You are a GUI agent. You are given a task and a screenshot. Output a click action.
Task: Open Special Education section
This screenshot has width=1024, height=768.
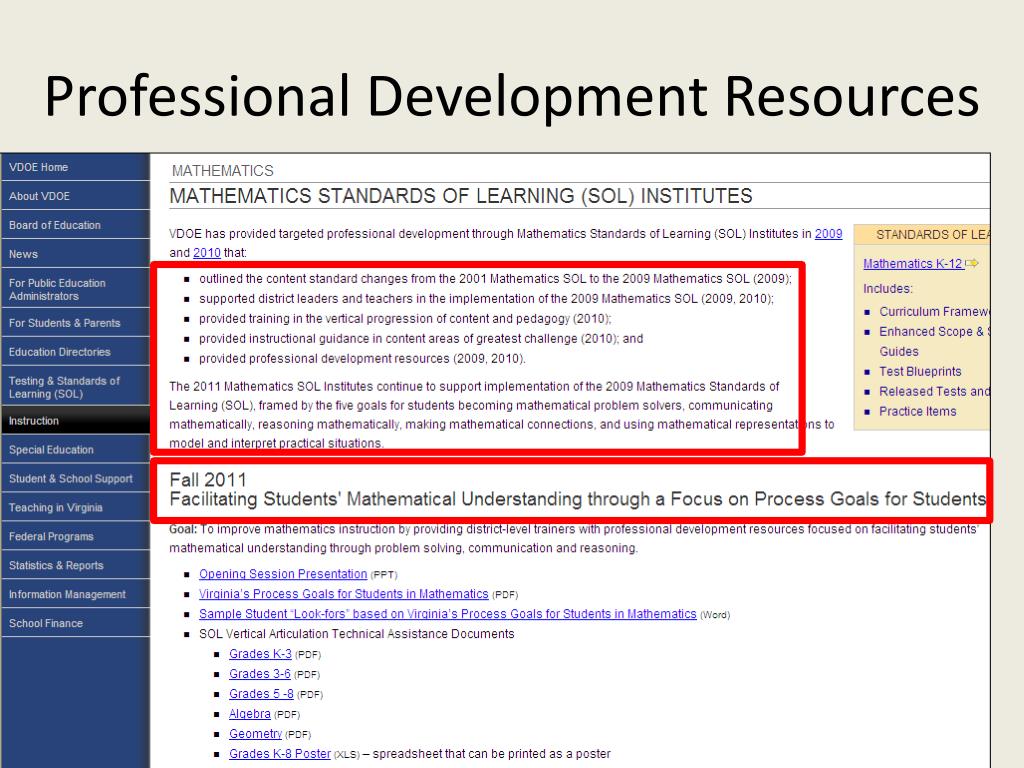(75, 449)
